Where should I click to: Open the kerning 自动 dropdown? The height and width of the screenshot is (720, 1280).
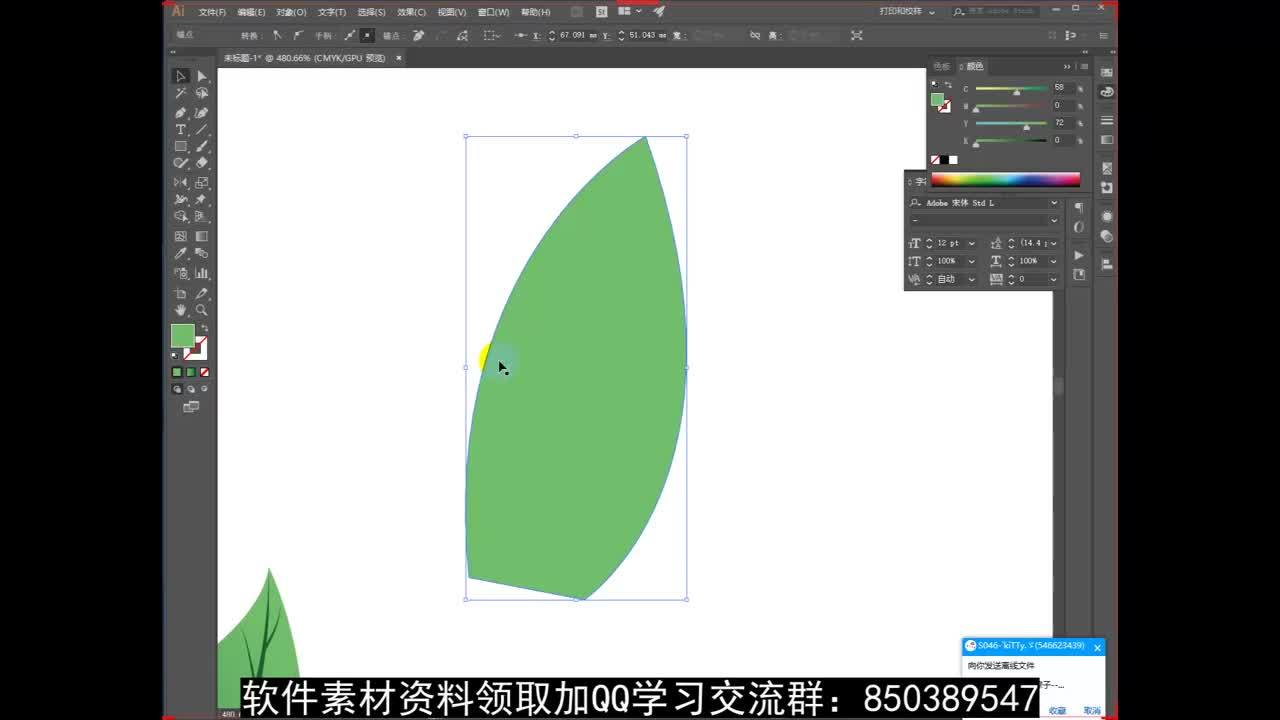pos(971,279)
